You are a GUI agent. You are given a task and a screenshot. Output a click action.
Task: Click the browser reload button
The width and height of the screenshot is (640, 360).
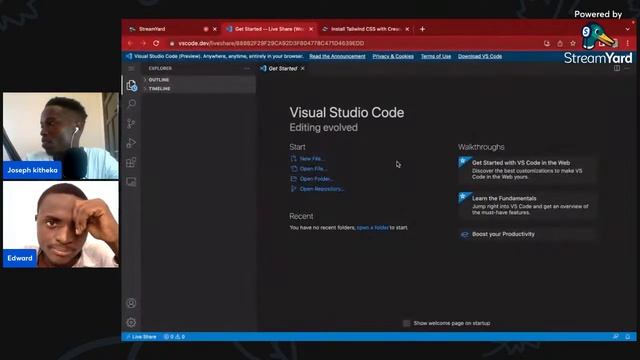tap(156, 43)
